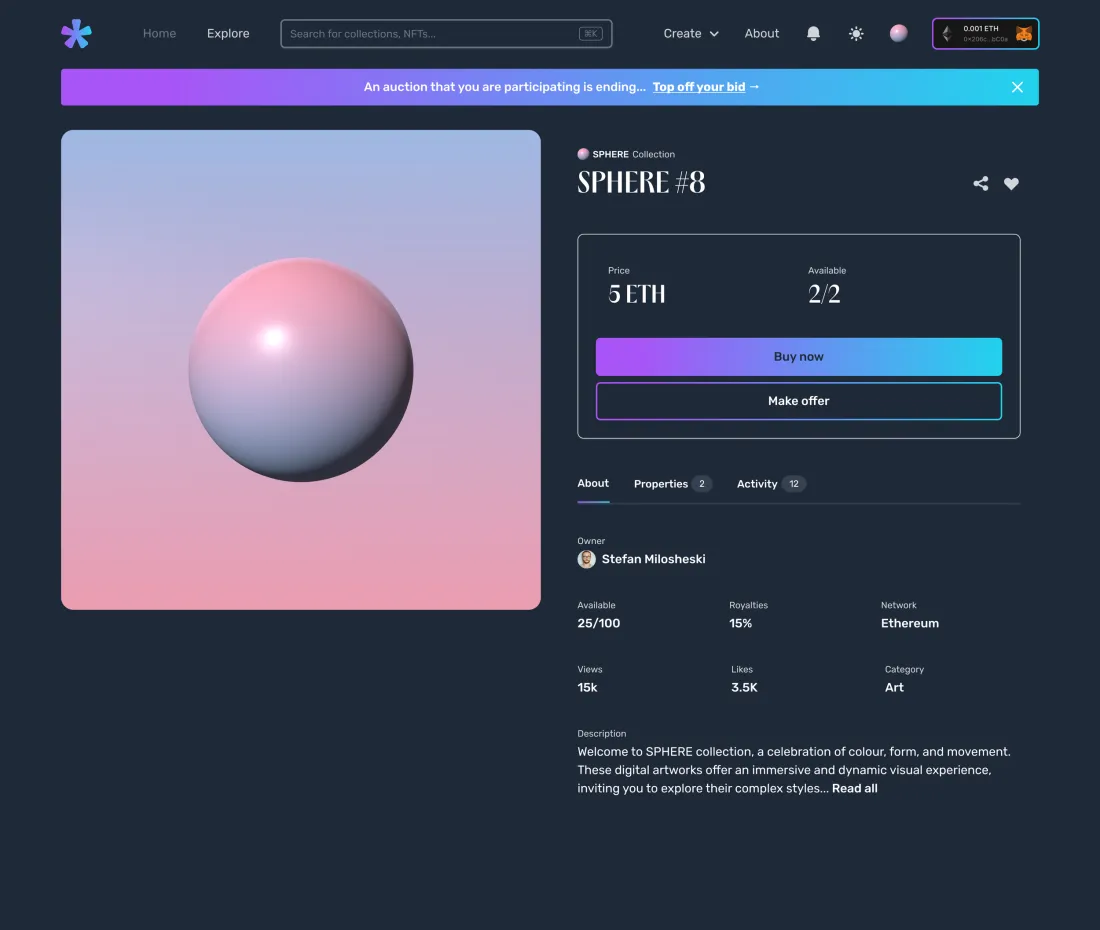Image resolution: width=1100 pixels, height=930 pixels.
Task: Dismiss the auction banner with the X
Action: pyautogui.click(x=1017, y=87)
